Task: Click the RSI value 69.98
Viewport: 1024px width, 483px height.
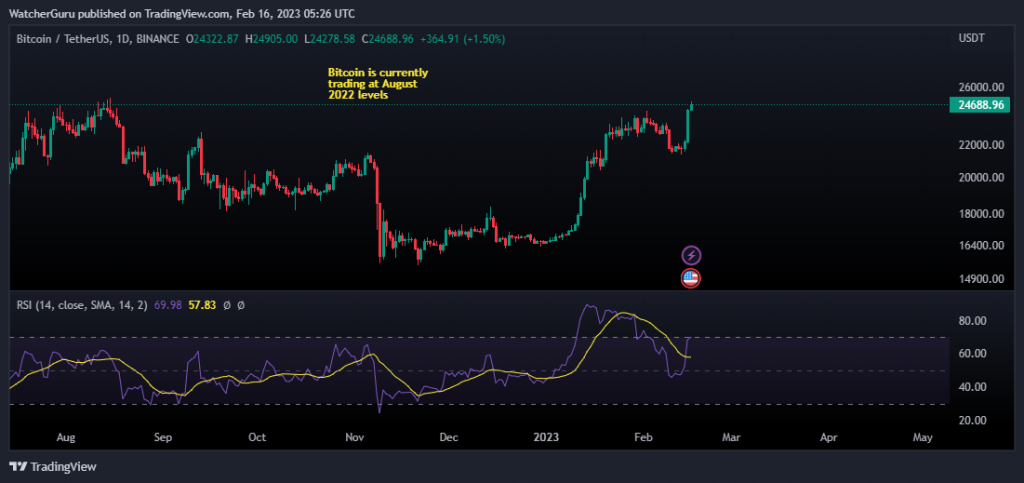Action: 166,304
